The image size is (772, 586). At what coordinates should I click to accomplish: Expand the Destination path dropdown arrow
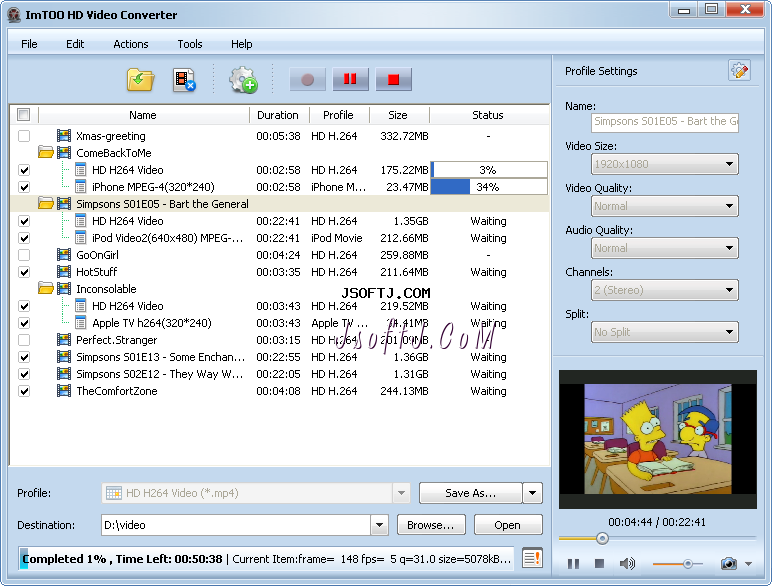click(x=379, y=525)
